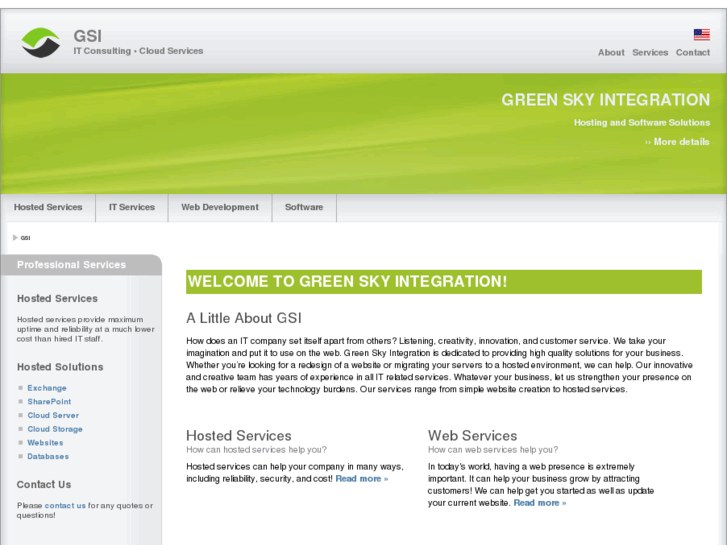Viewport: 727px width, 545px height.
Task: Click Read more under Hosted Services
Action: click(x=362, y=479)
